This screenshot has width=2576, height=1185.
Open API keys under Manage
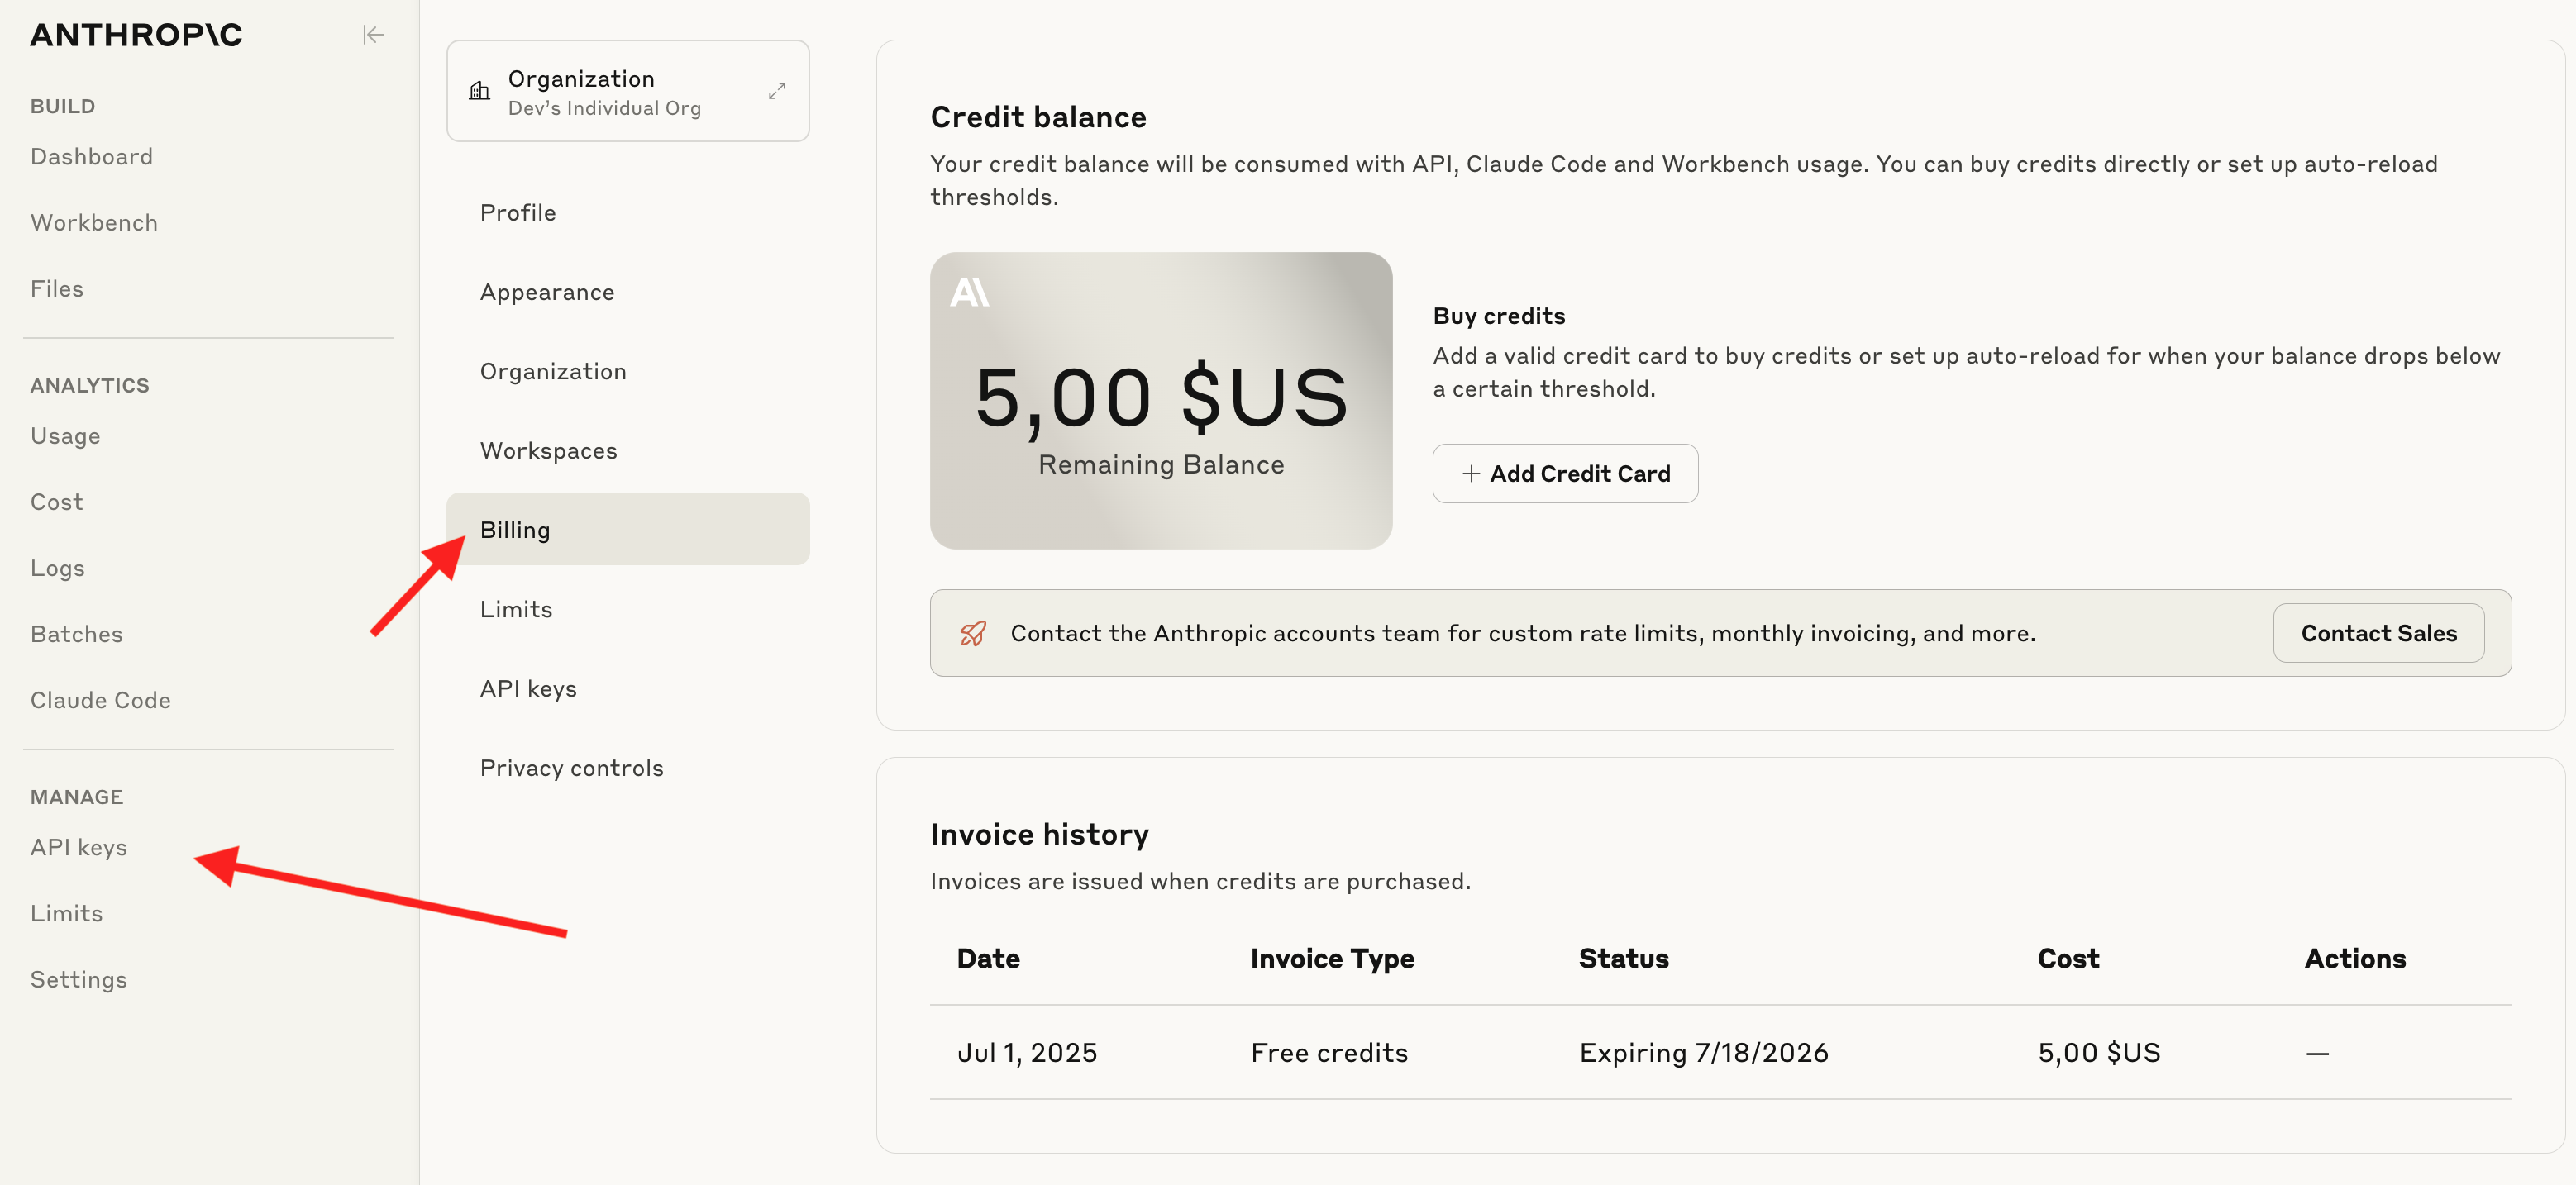(x=79, y=847)
